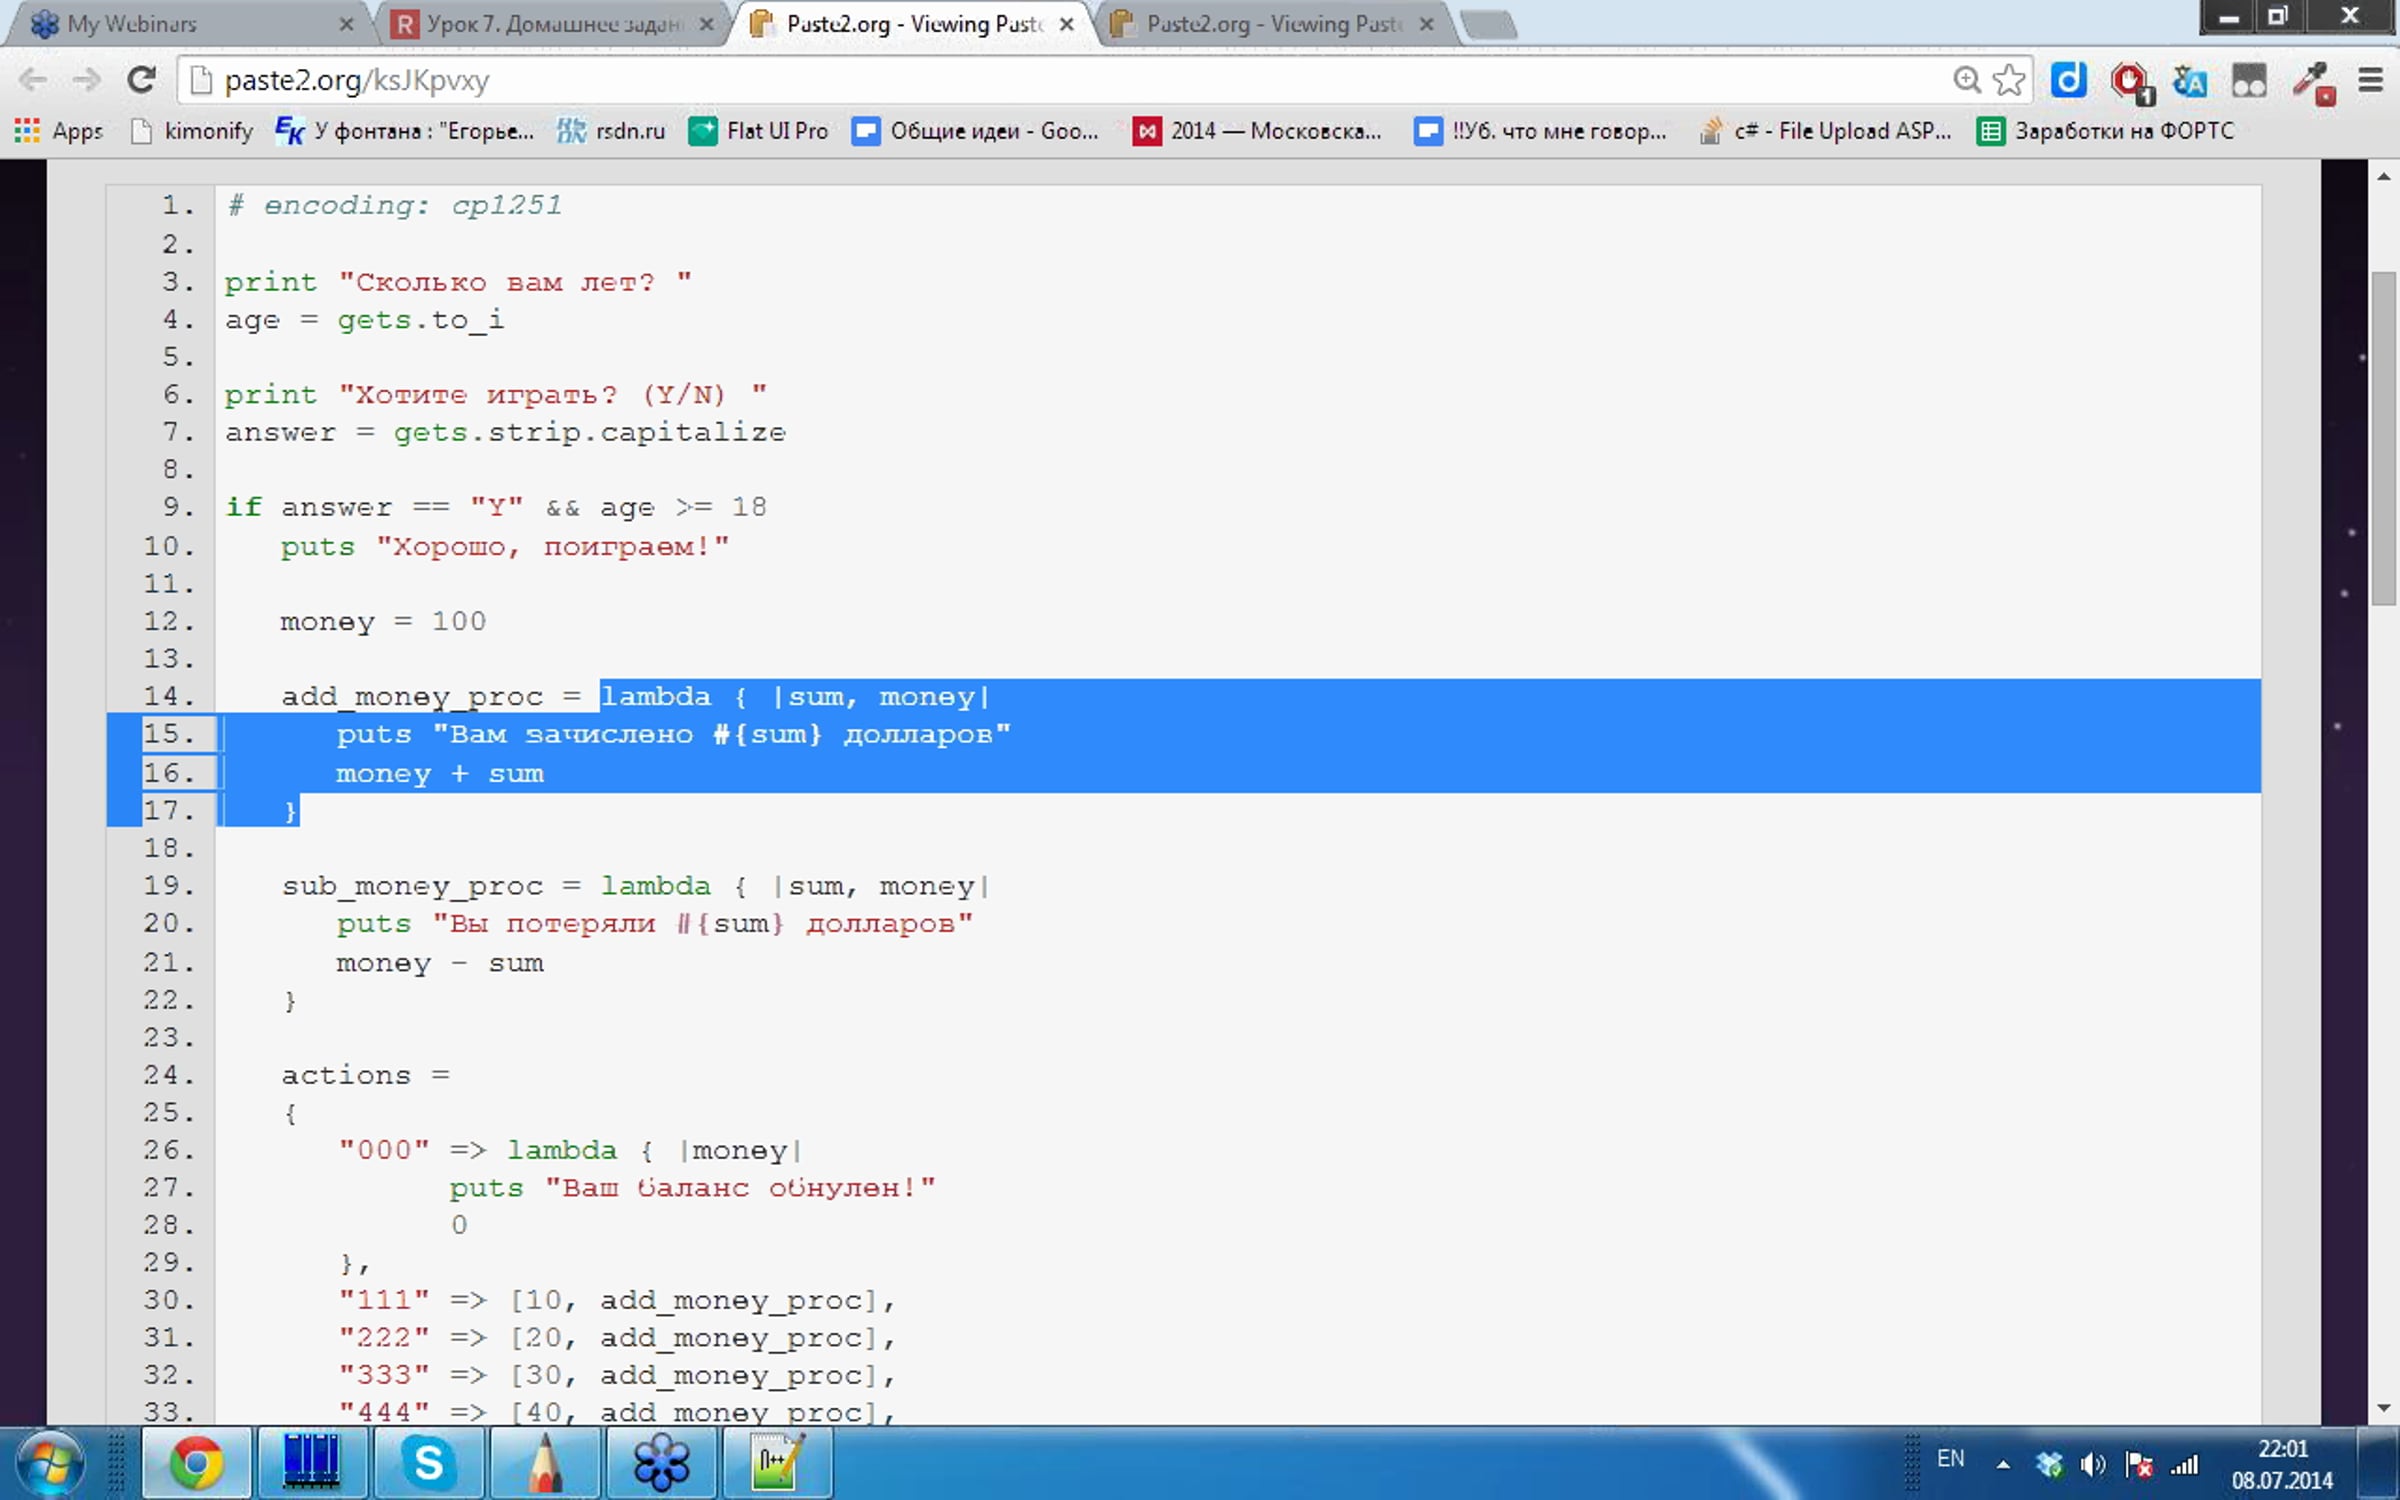Viewport: 2400px width, 1500px height.
Task: Open Skype from the taskbar
Action: click(x=429, y=1464)
